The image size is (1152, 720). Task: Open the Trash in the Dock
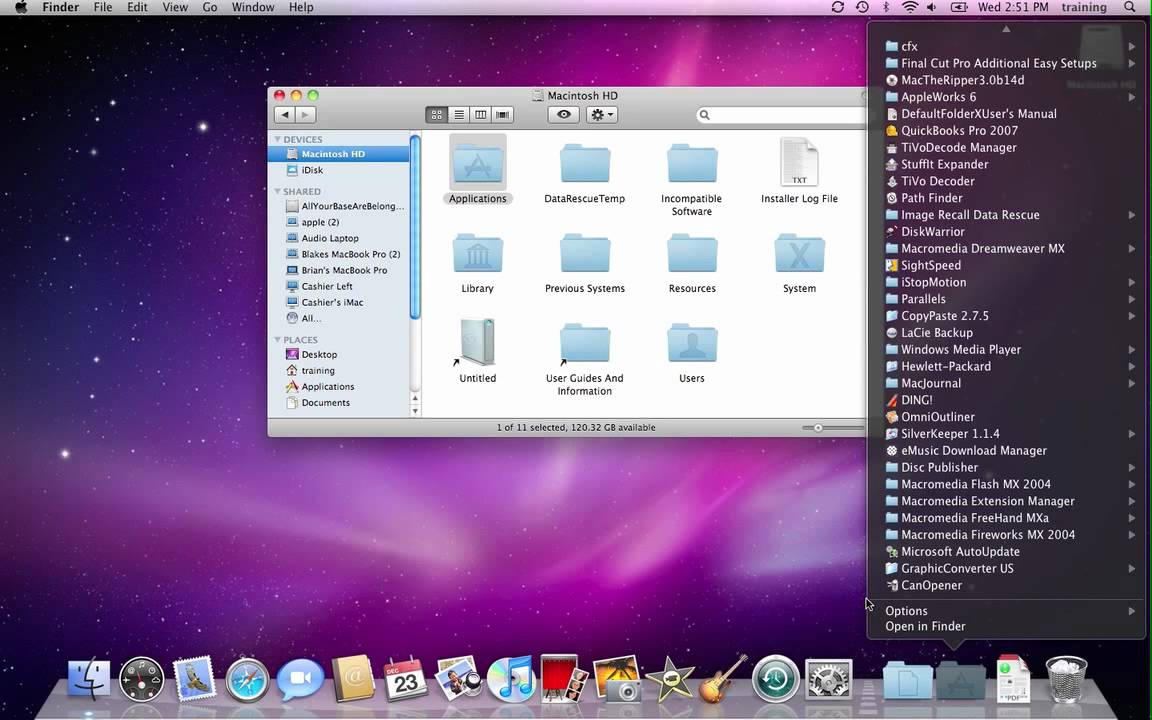[1065, 680]
